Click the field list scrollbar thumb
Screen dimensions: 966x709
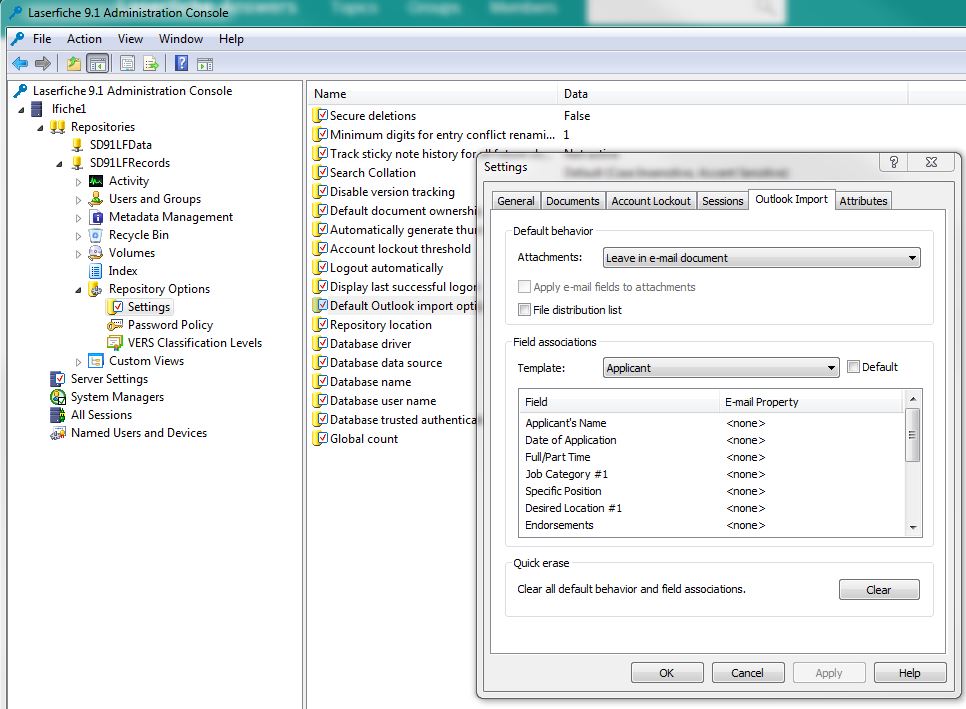coord(912,435)
